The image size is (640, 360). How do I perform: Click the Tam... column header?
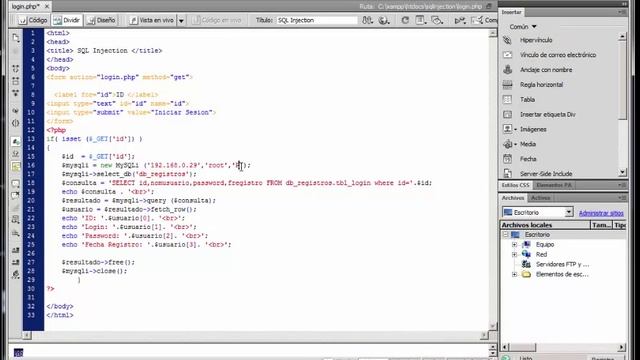click(x=602, y=225)
